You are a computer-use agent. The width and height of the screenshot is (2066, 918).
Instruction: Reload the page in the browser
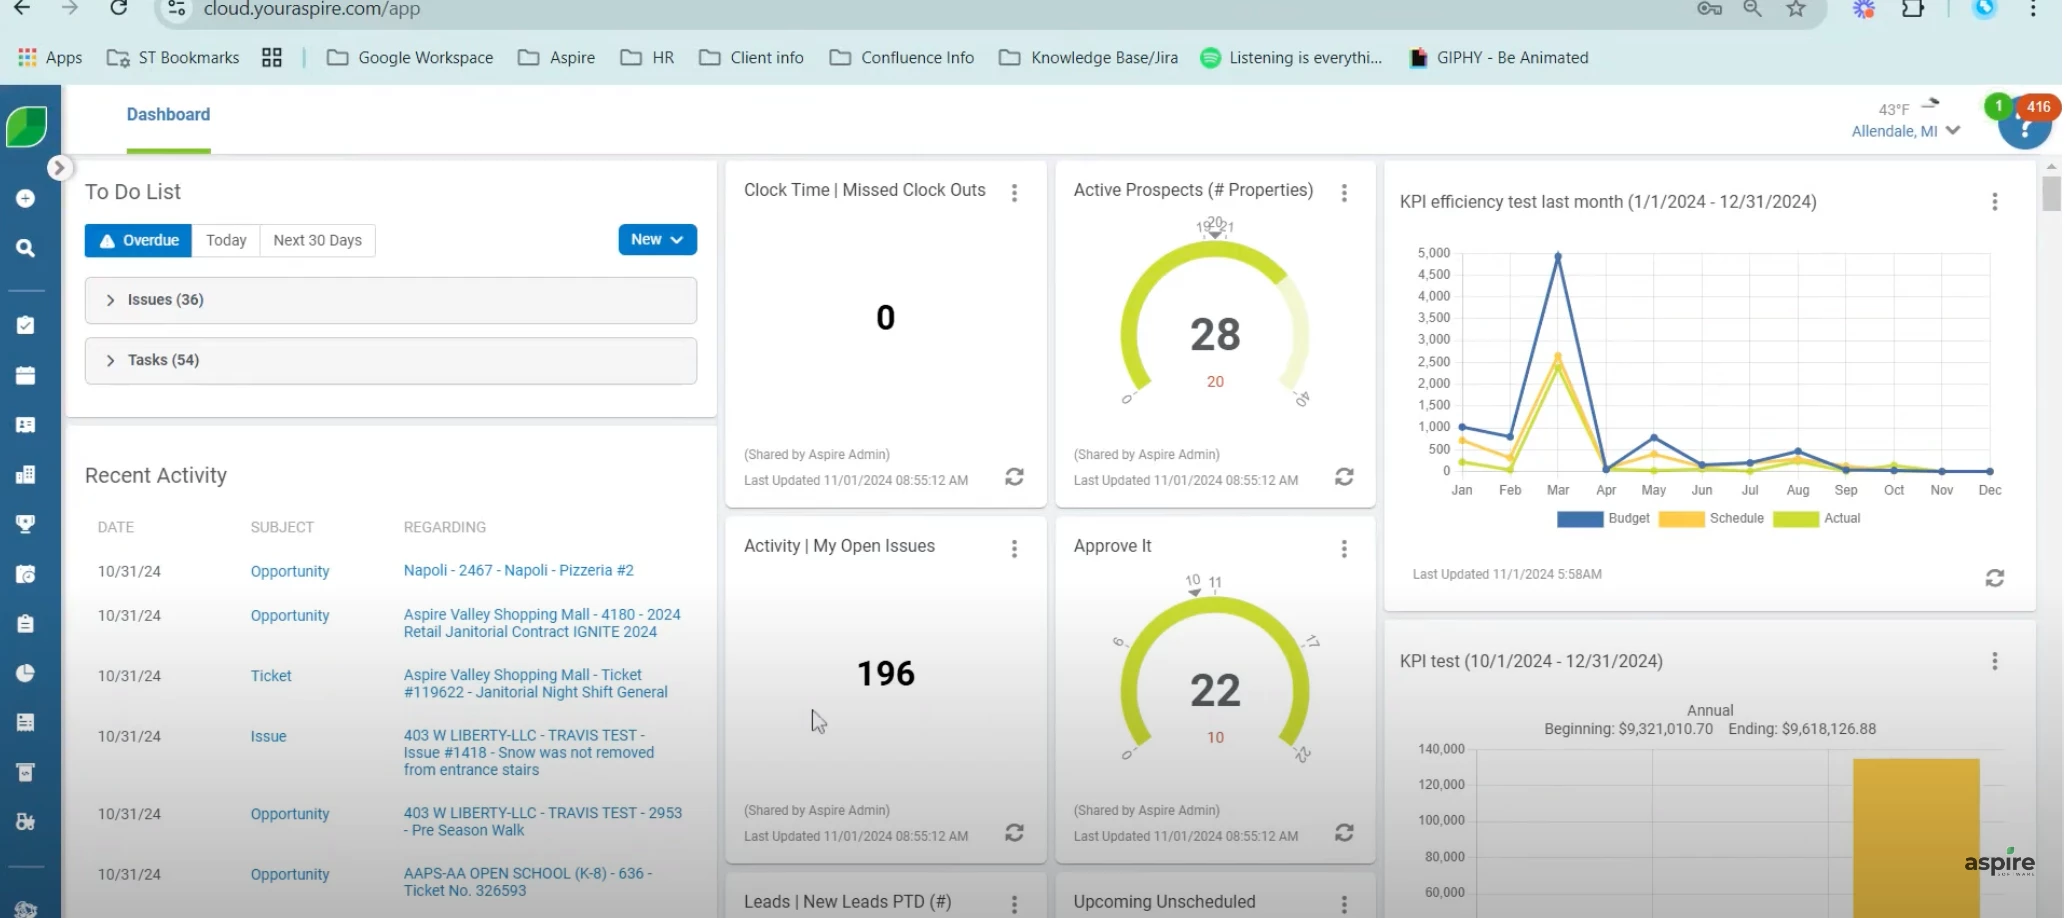tap(119, 8)
